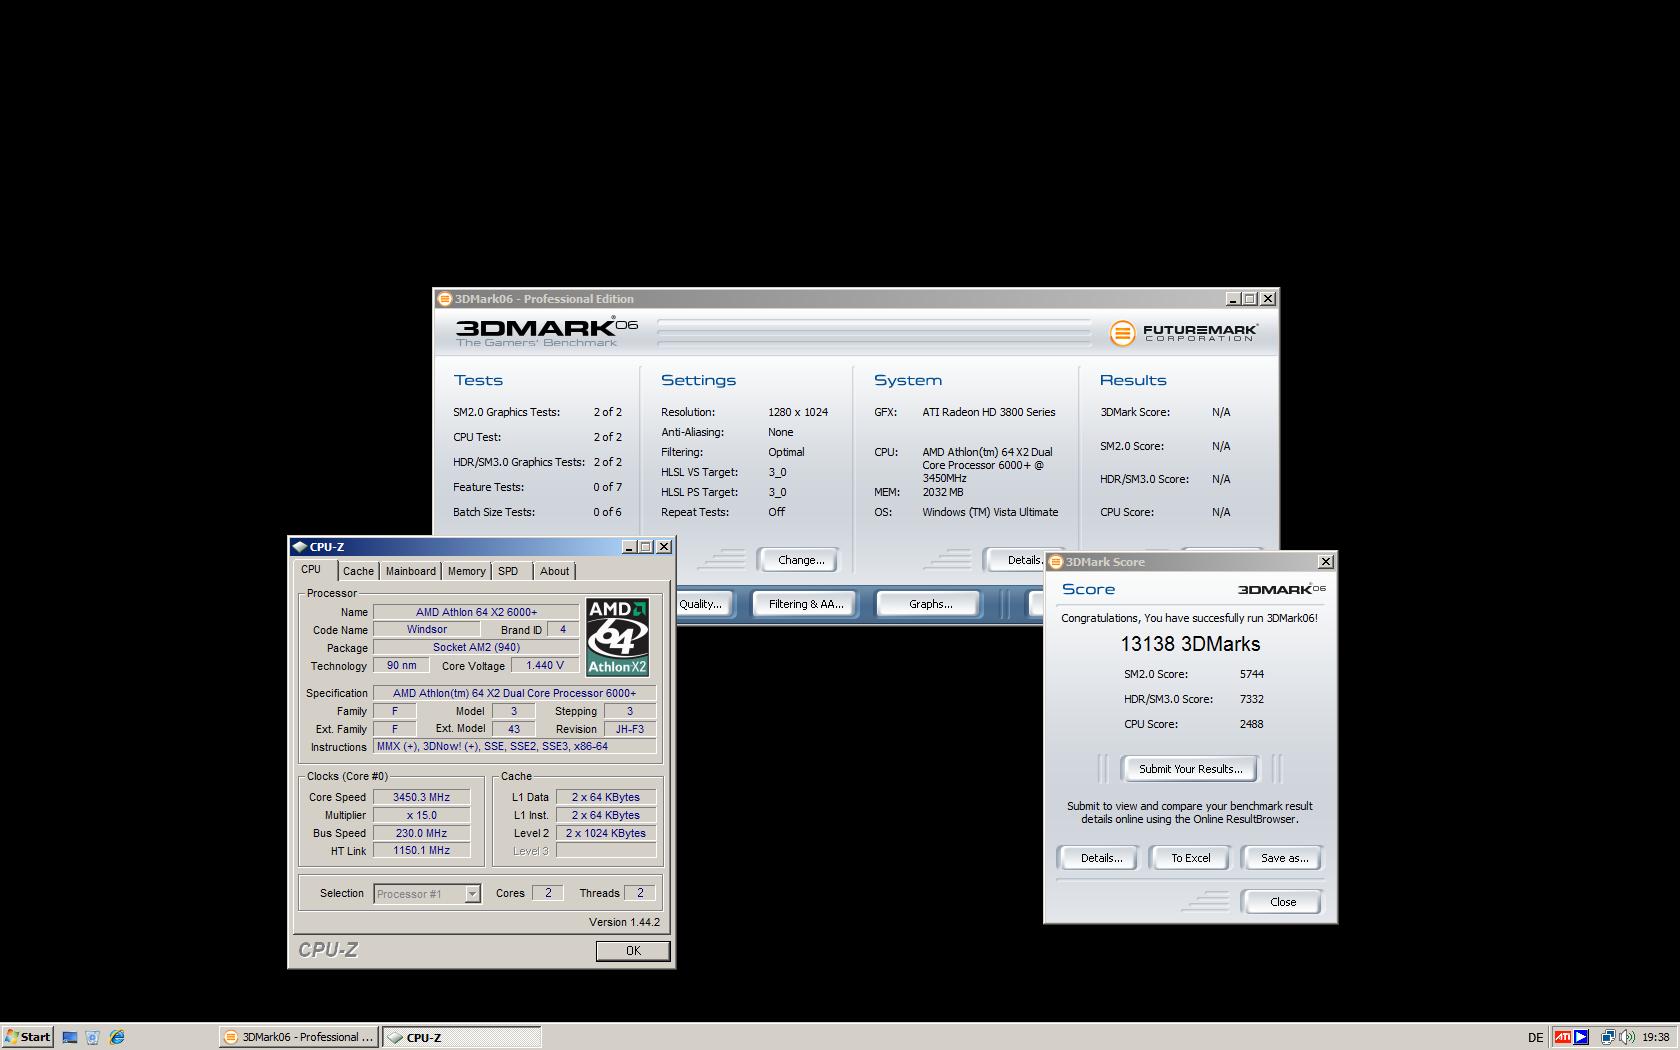This screenshot has width=1680, height=1050.
Task: Click the system clock showing 19:38
Action: pos(1655,1038)
